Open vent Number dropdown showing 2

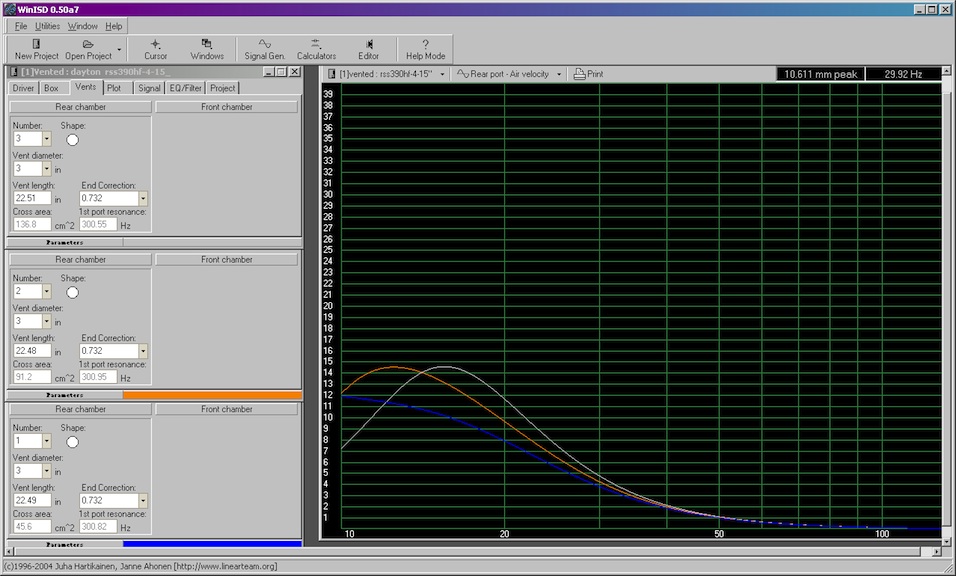[46, 291]
